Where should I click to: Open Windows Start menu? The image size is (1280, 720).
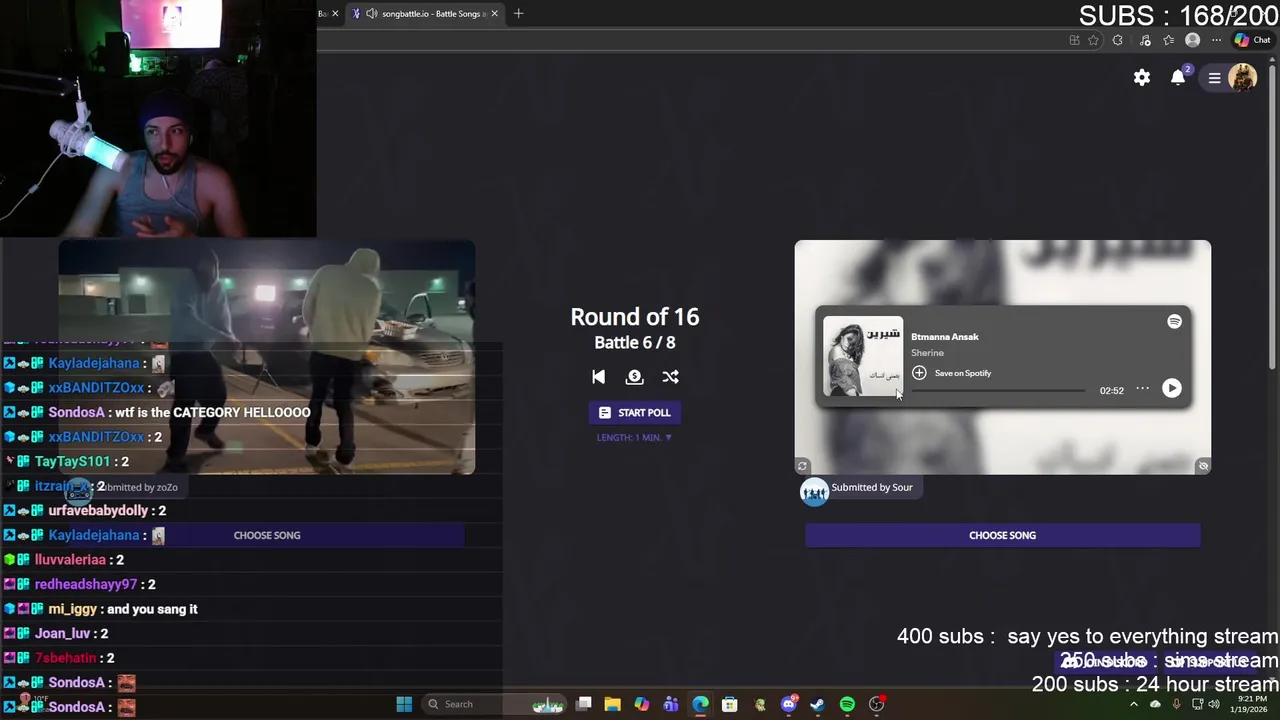click(x=404, y=704)
